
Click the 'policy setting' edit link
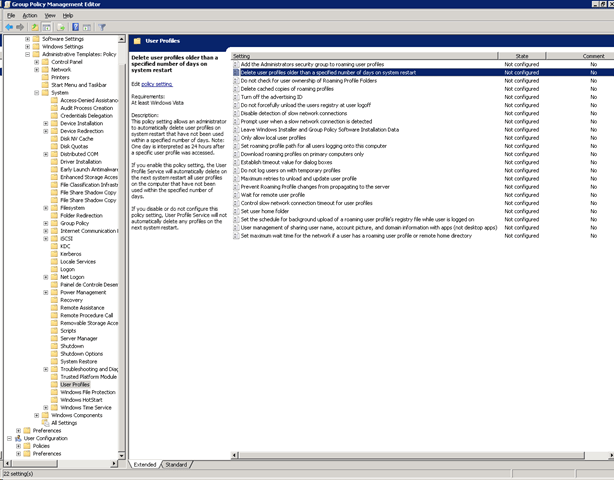point(157,84)
